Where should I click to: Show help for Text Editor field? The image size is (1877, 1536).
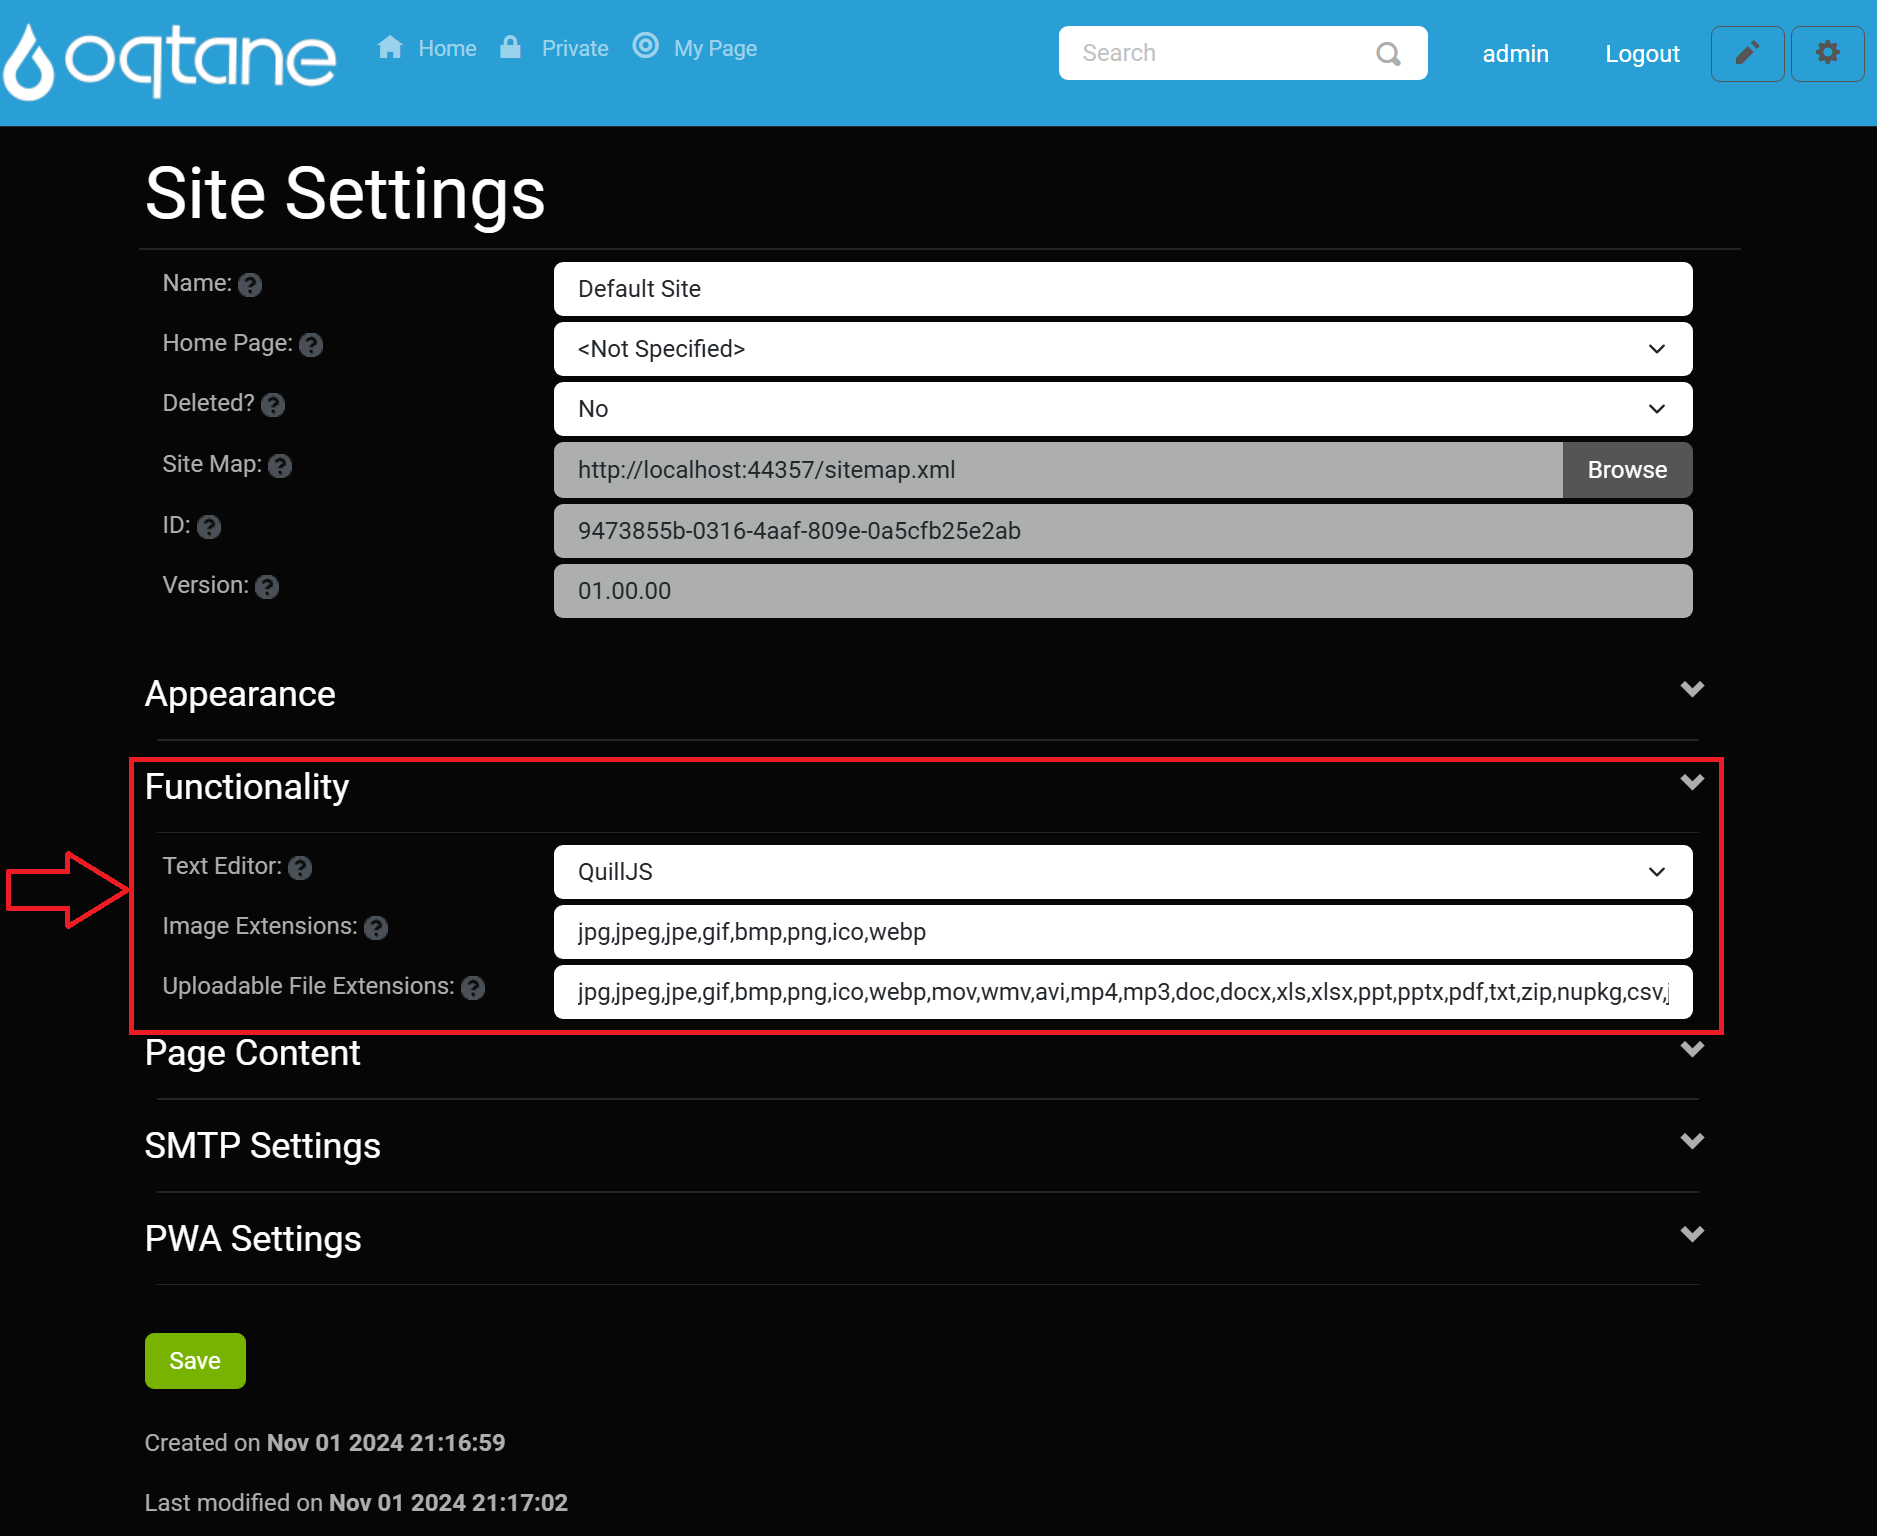[x=300, y=868]
